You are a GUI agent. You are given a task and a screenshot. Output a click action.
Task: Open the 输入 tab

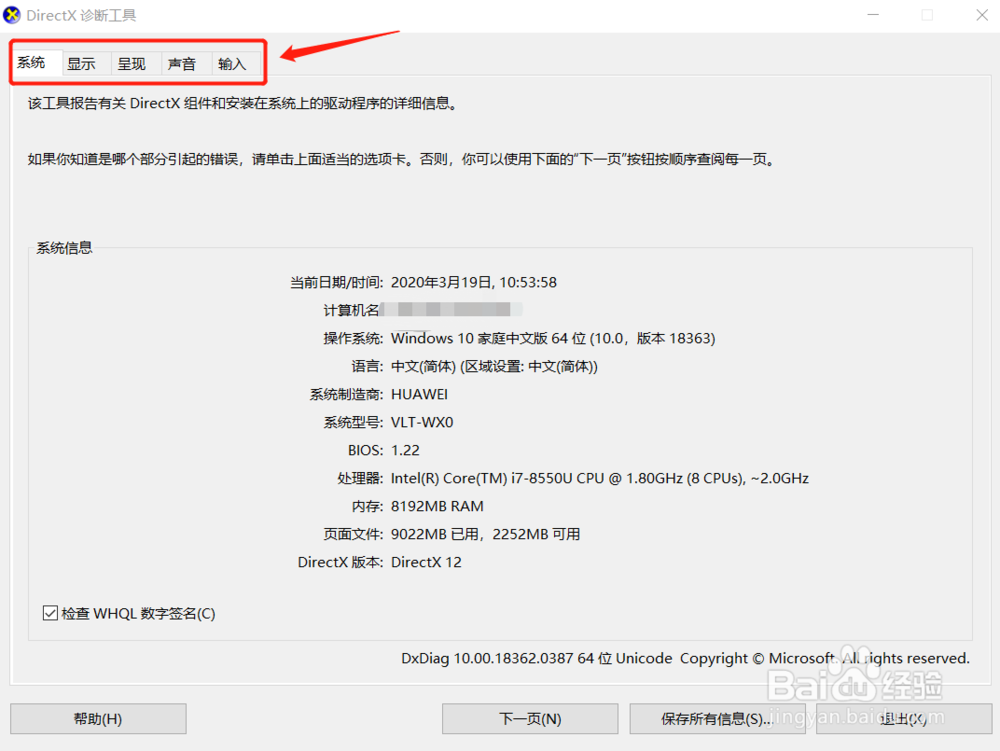click(x=236, y=64)
